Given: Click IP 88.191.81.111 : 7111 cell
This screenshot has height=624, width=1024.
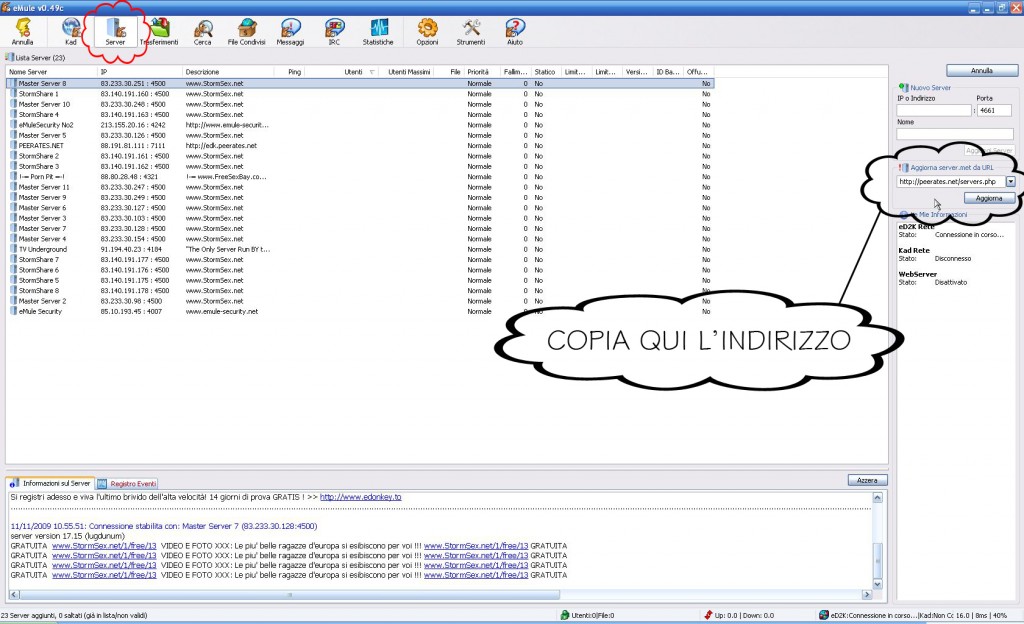Looking at the screenshot, I should (133, 146).
